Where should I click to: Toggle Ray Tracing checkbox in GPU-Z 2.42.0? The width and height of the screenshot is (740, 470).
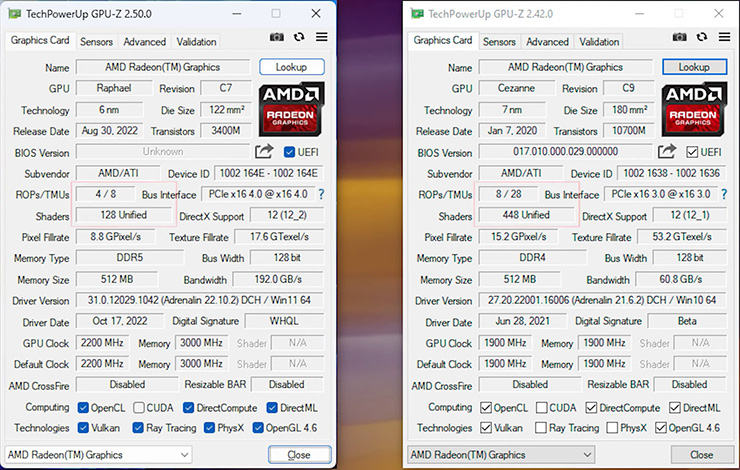(541, 428)
